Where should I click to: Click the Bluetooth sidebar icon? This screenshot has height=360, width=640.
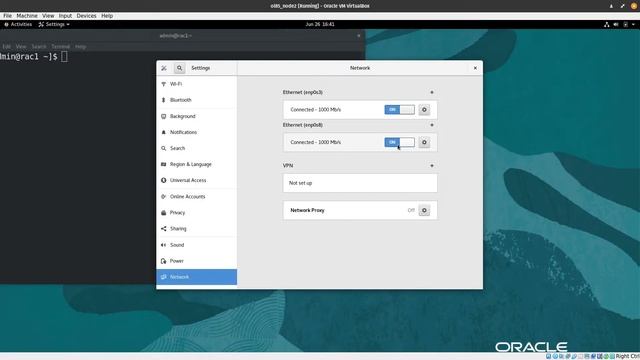coord(164,100)
